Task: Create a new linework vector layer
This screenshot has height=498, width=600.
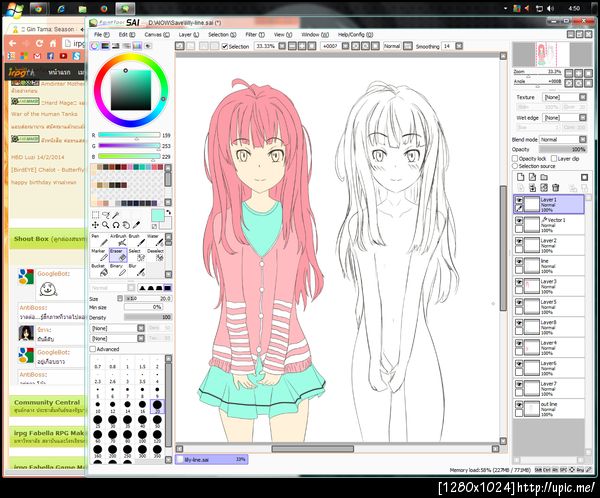Action: pos(532,177)
